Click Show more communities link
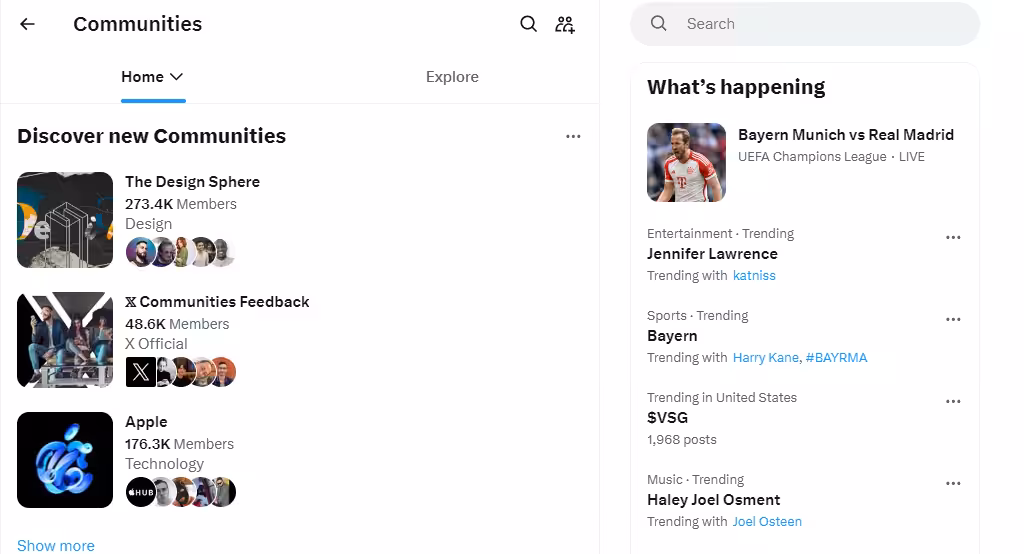The height and width of the screenshot is (554, 1024). click(56, 546)
